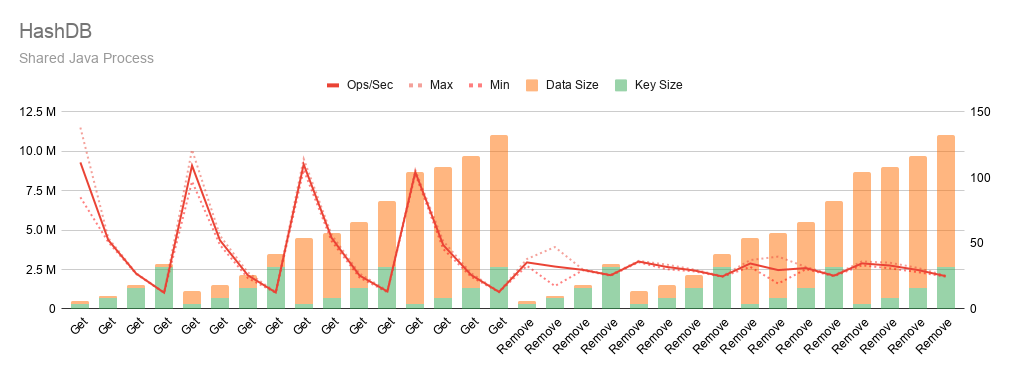Click the Ops/Sec legend line marker
This screenshot has width=1010, height=371.
coord(335,85)
